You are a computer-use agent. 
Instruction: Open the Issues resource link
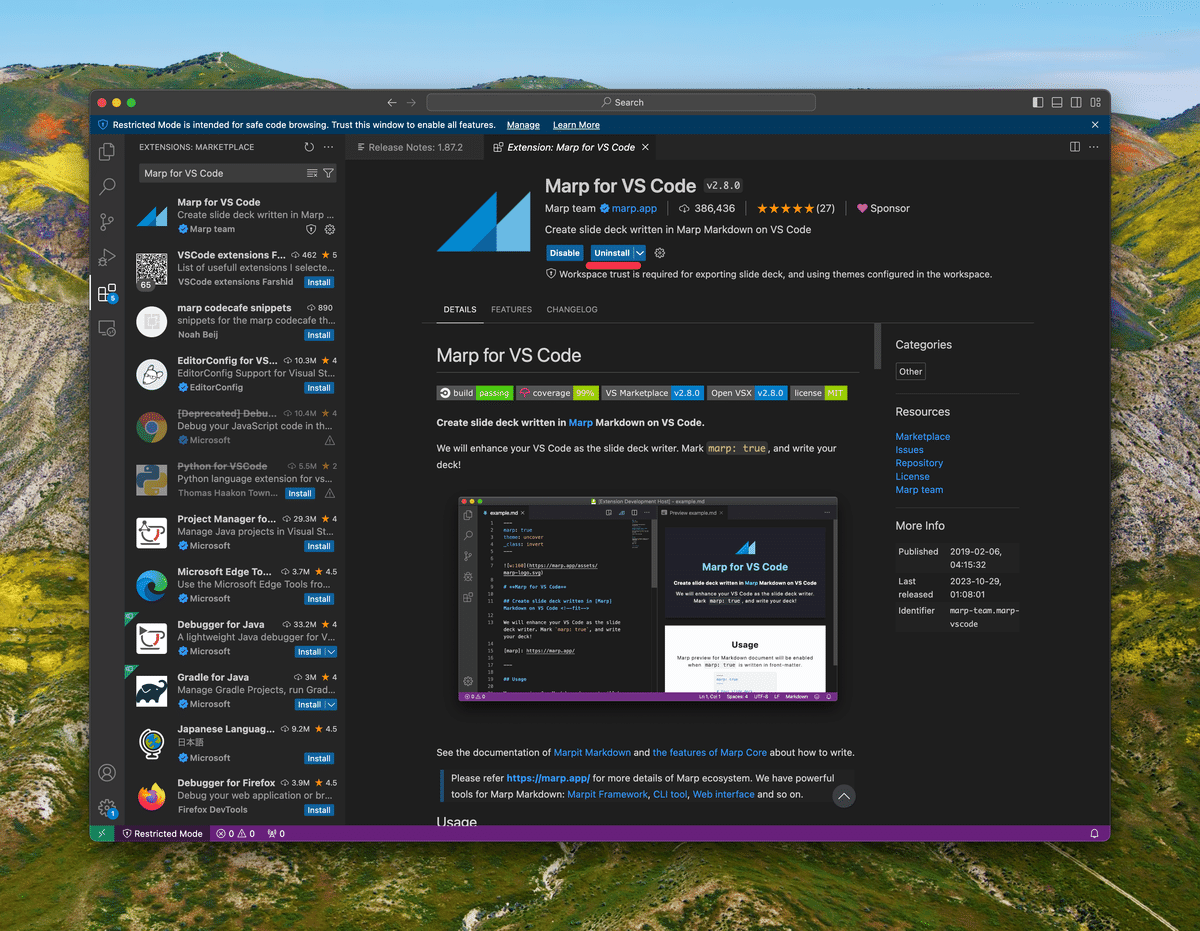click(910, 450)
